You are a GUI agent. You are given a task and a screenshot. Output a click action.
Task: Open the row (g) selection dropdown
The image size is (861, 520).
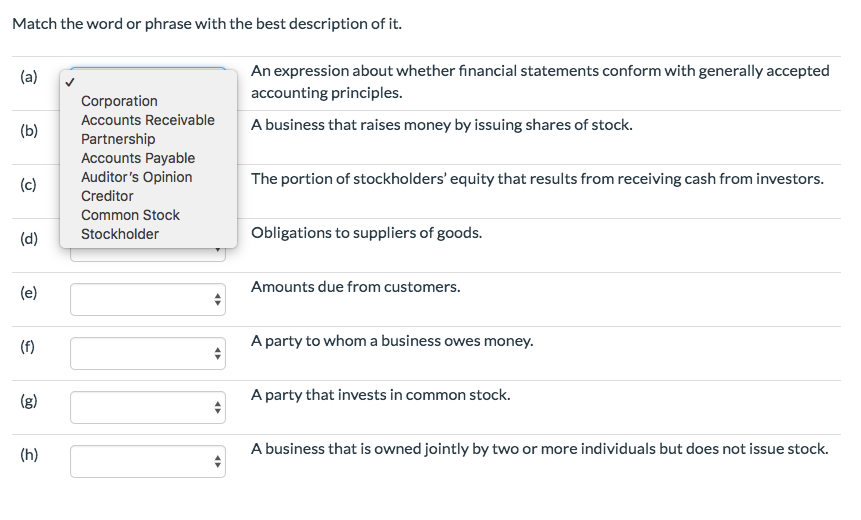coord(148,407)
